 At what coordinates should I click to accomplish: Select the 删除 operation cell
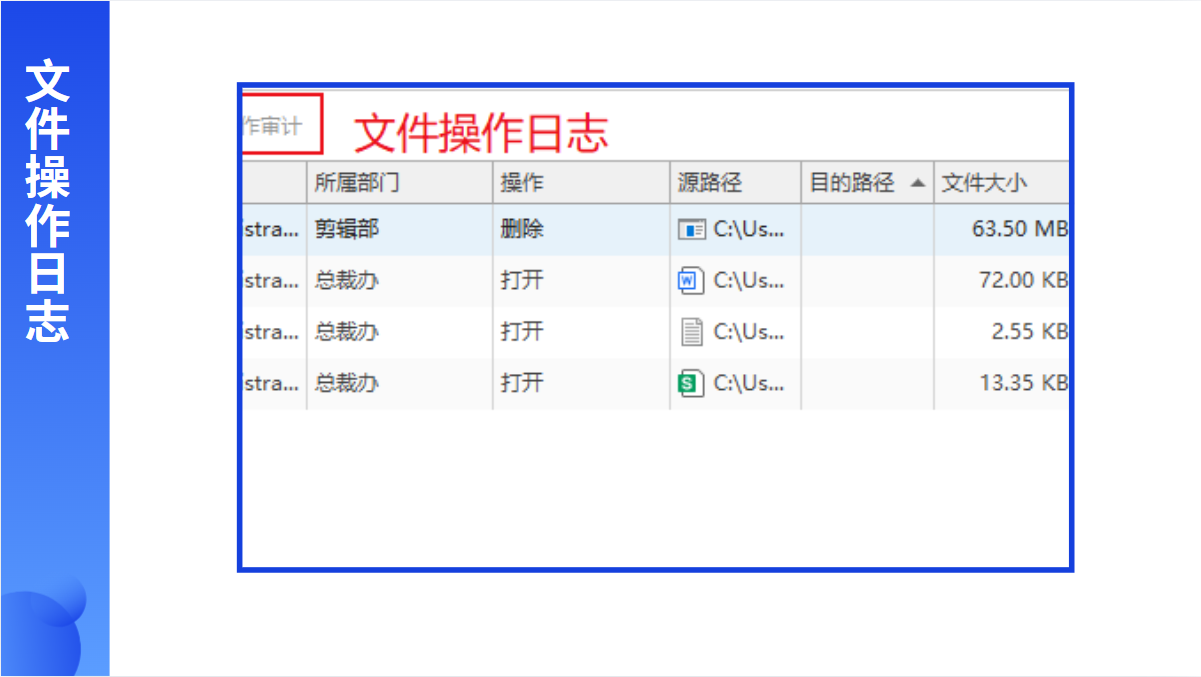[x=522, y=230]
